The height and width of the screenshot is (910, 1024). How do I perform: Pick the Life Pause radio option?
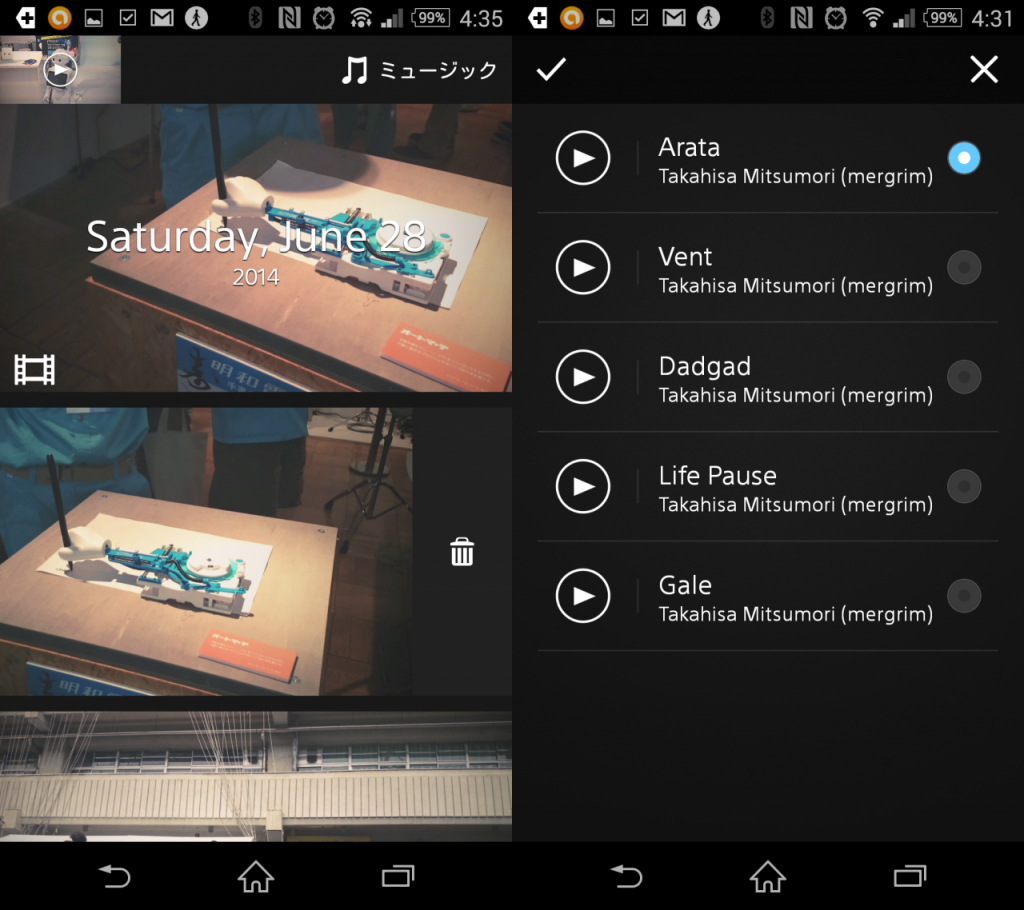tap(964, 486)
